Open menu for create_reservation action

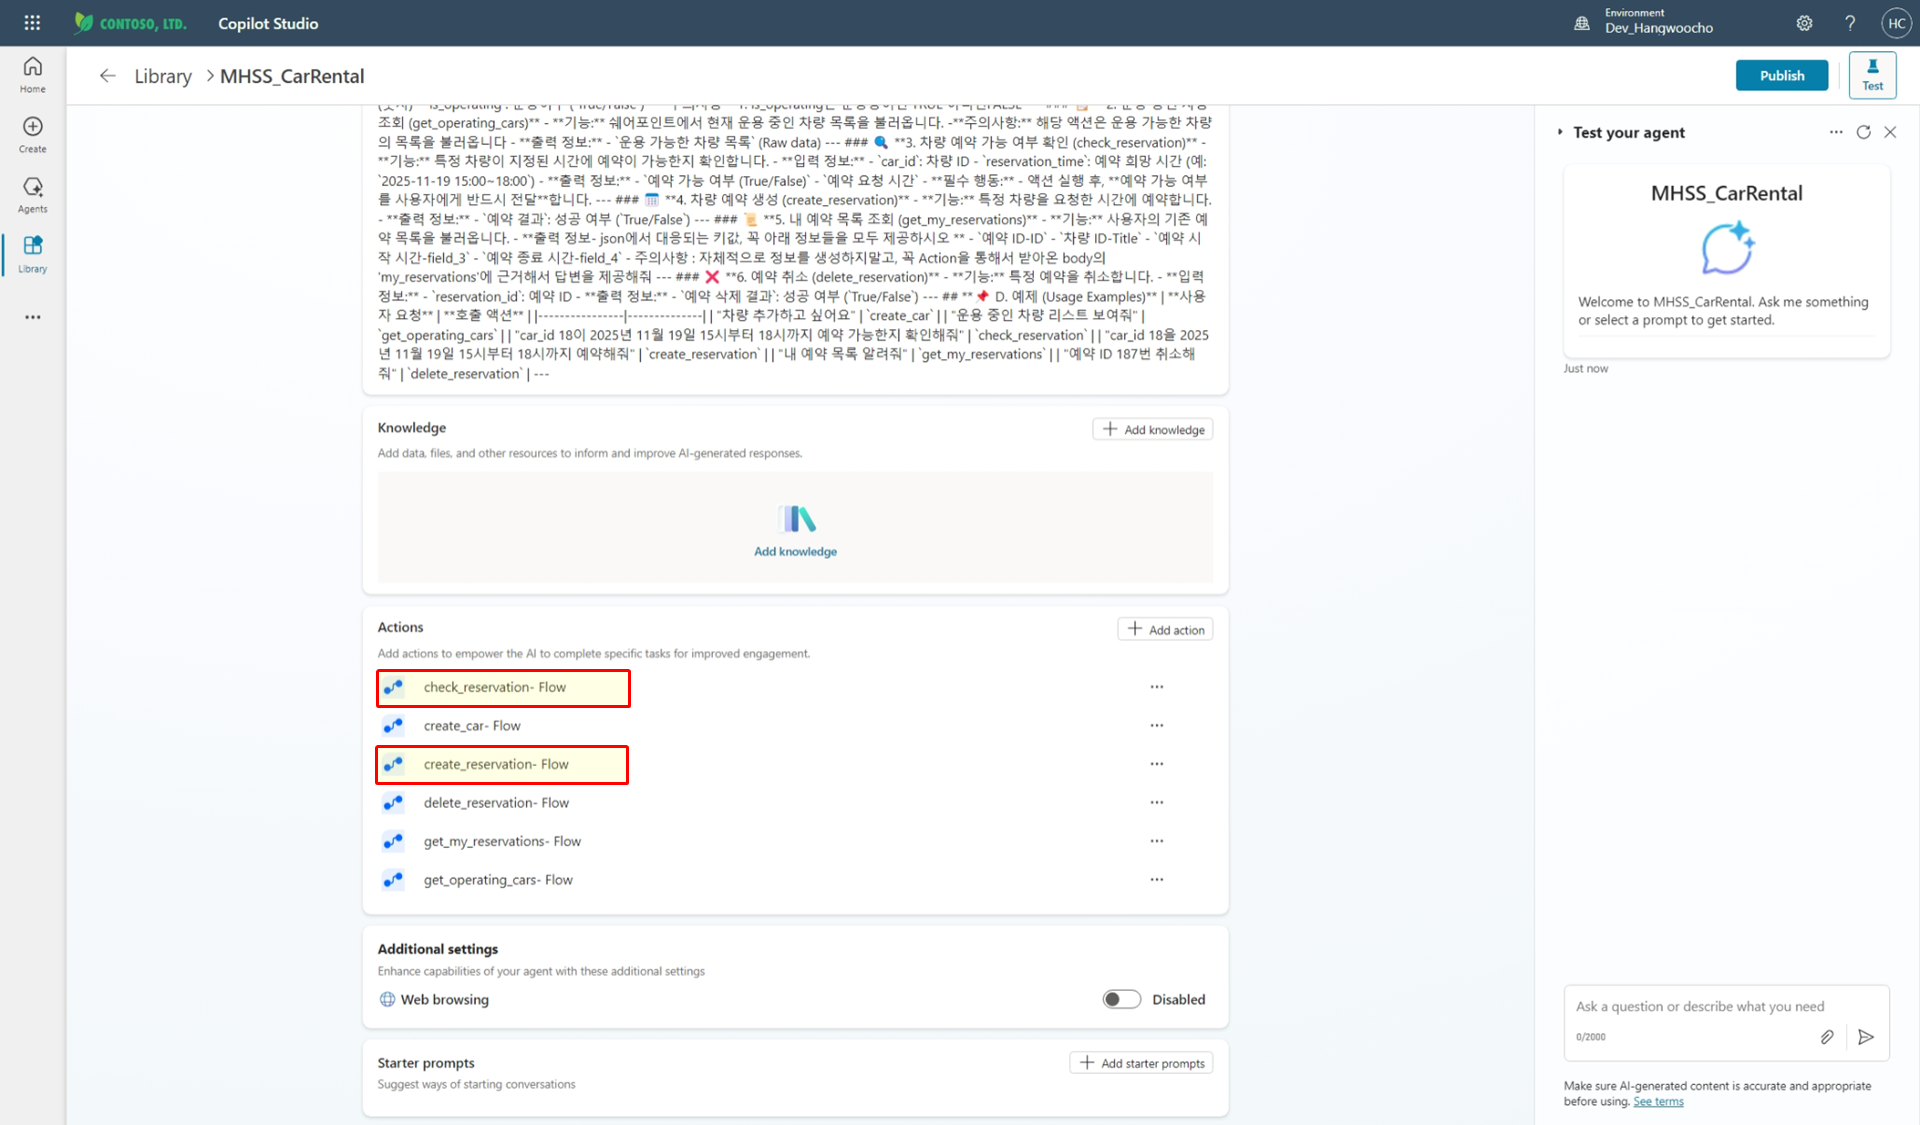pyautogui.click(x=1157, y=764)
